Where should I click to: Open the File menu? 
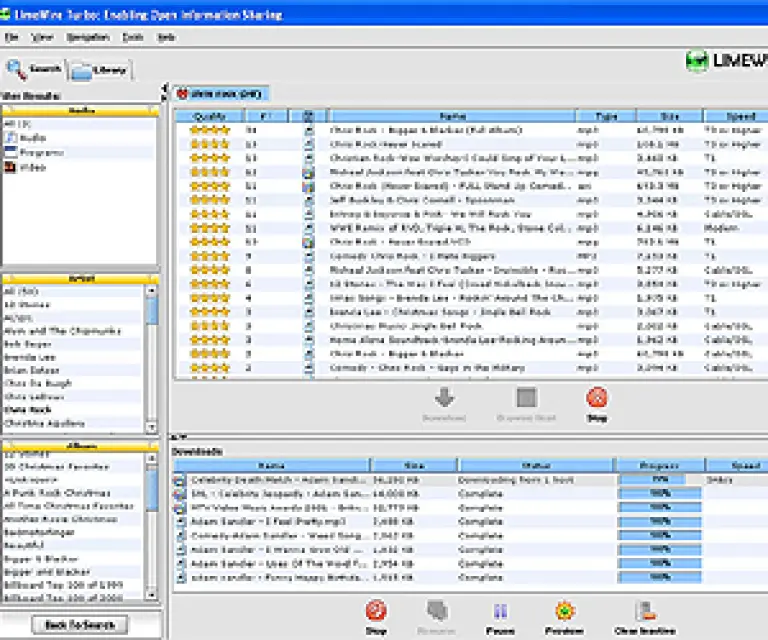click(x=11, y=37)
